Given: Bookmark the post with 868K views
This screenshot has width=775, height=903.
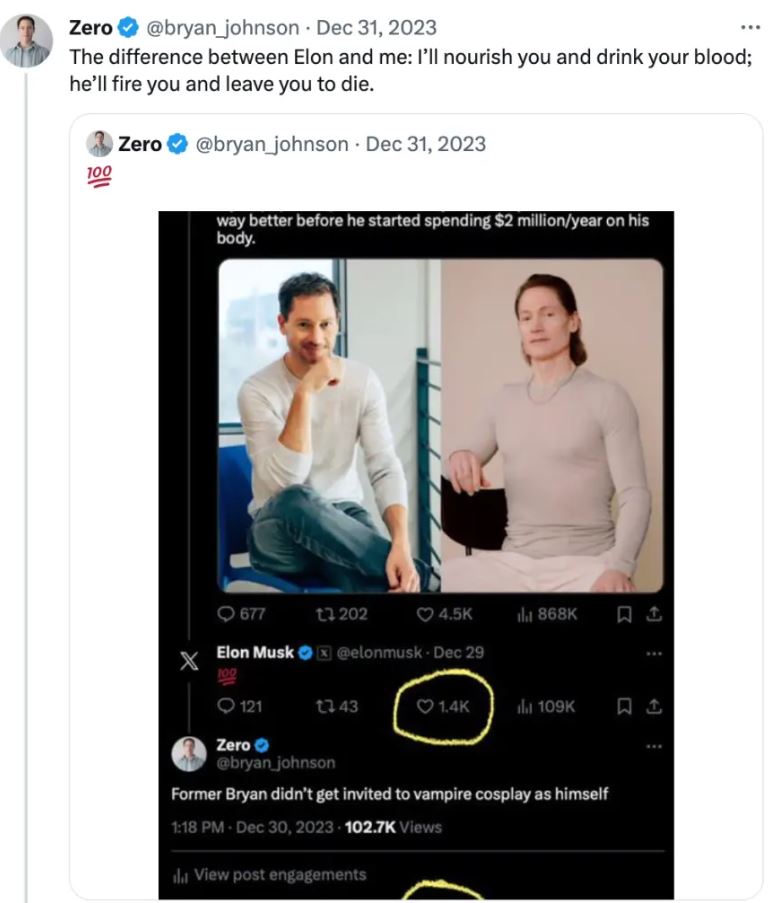Looking at the screenshot, I should click(625, 614).
